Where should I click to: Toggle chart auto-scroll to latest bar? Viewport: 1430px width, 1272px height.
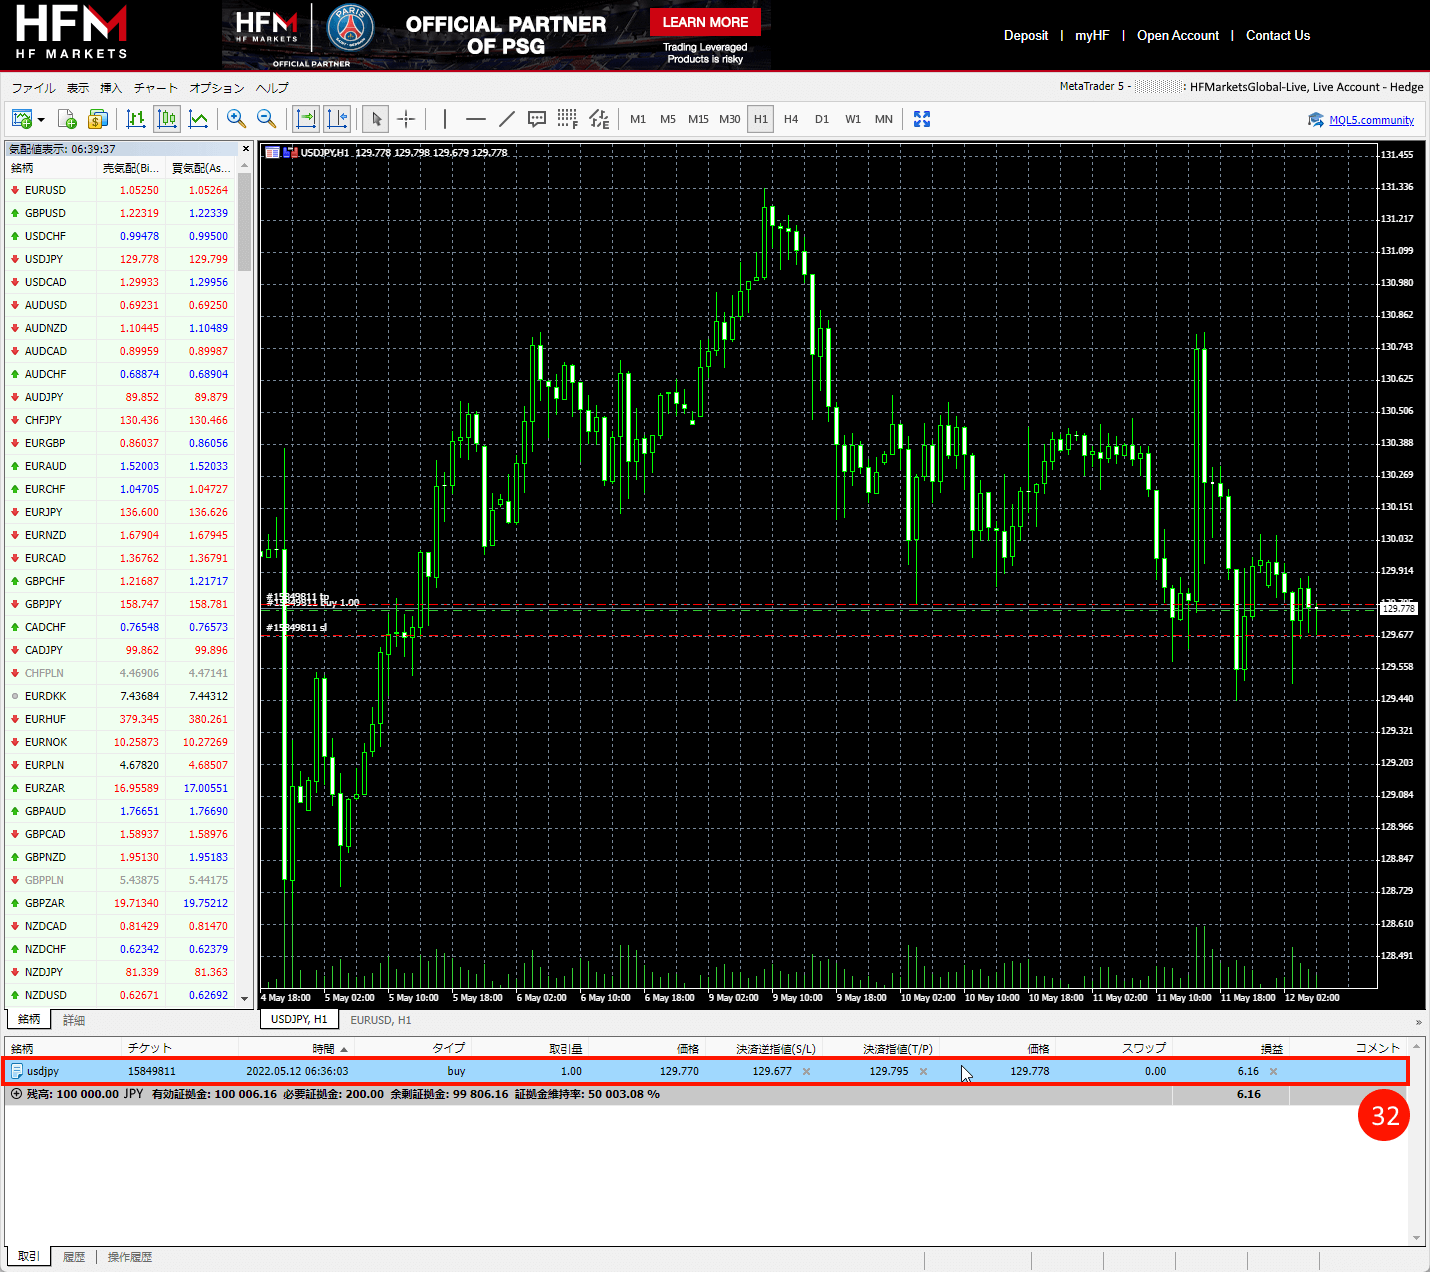click(x=306, y=119)
